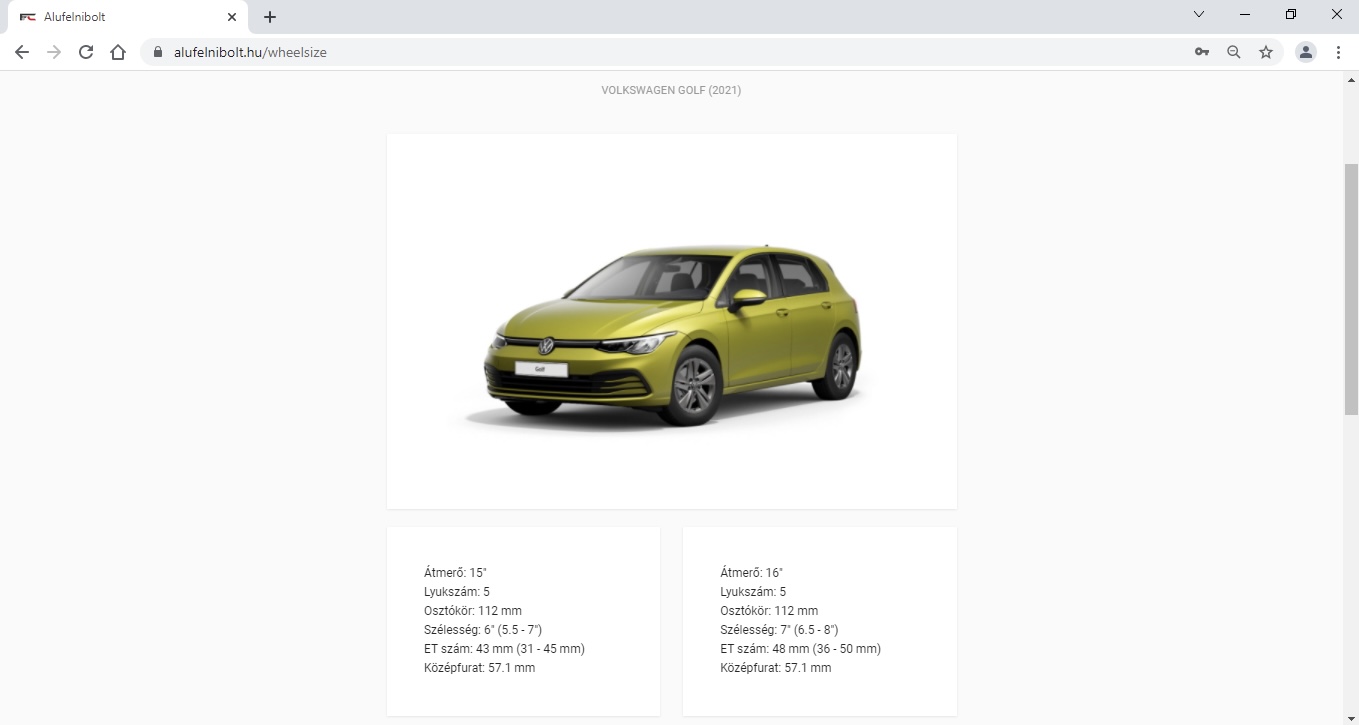This screenshot has width=1359, height=725.
Task: Click the browser back arrow
Action: coord(22,52)
